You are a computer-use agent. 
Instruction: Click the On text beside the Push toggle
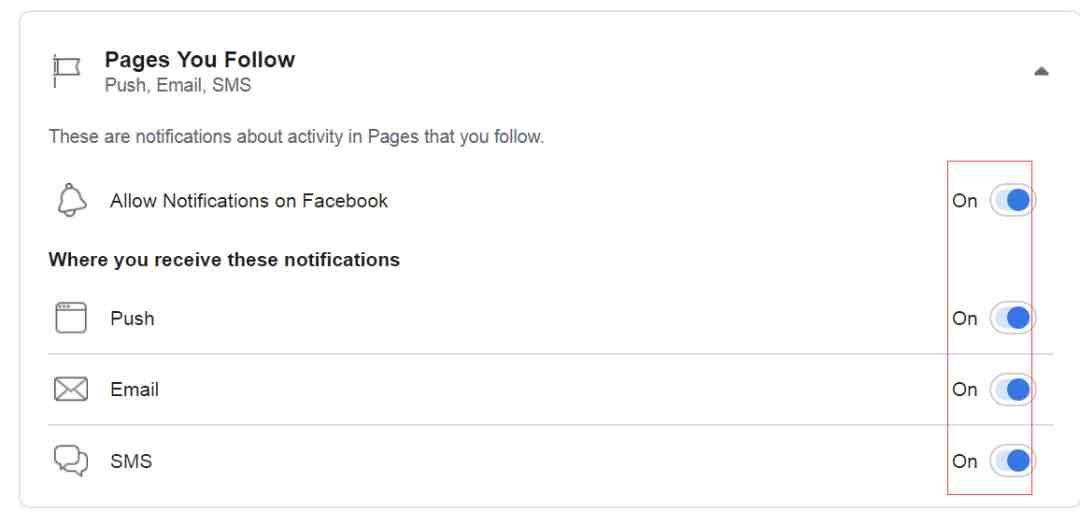964,318
